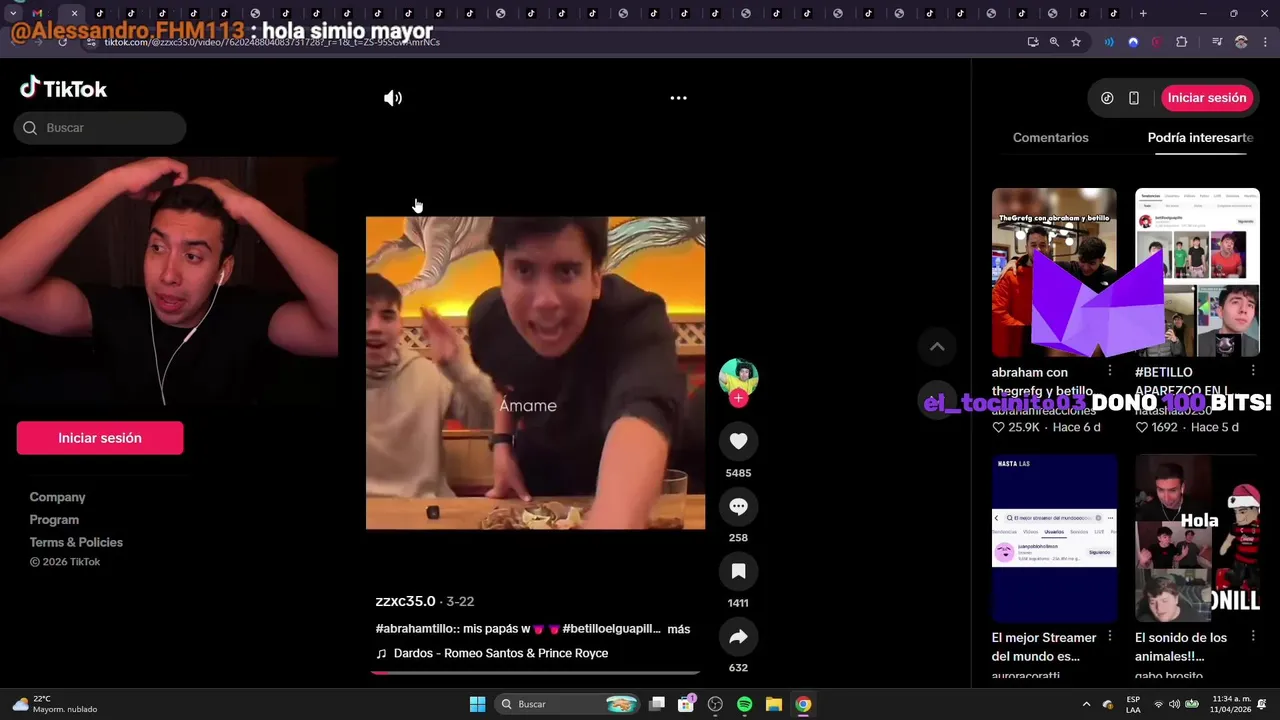Switch to the Gmail tab
Screen dimensions: 1280x720
(x=37, y=13)
